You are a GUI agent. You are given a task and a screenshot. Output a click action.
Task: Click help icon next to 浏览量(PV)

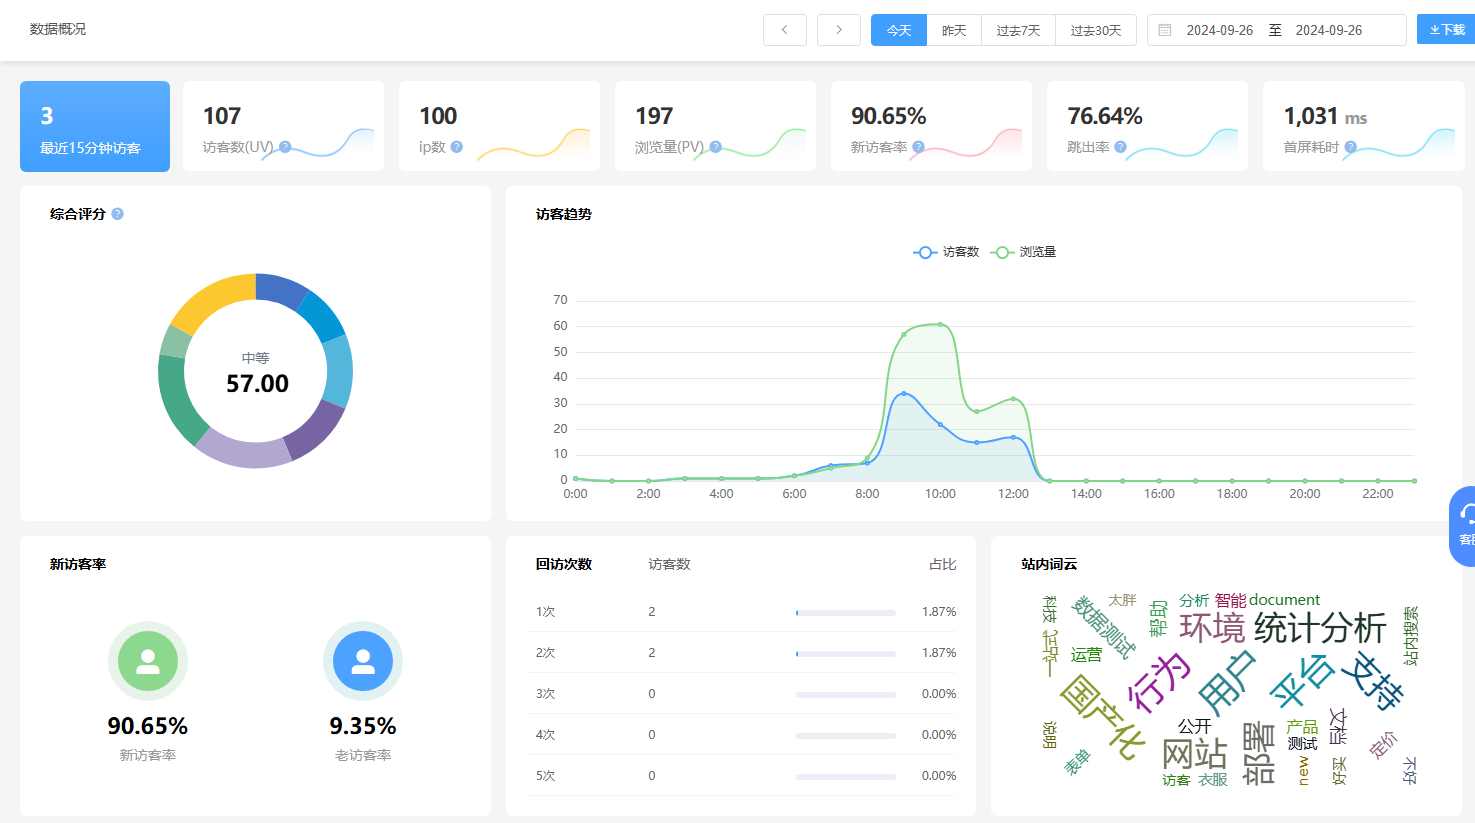pyautogui.click(x=715, y=147)
